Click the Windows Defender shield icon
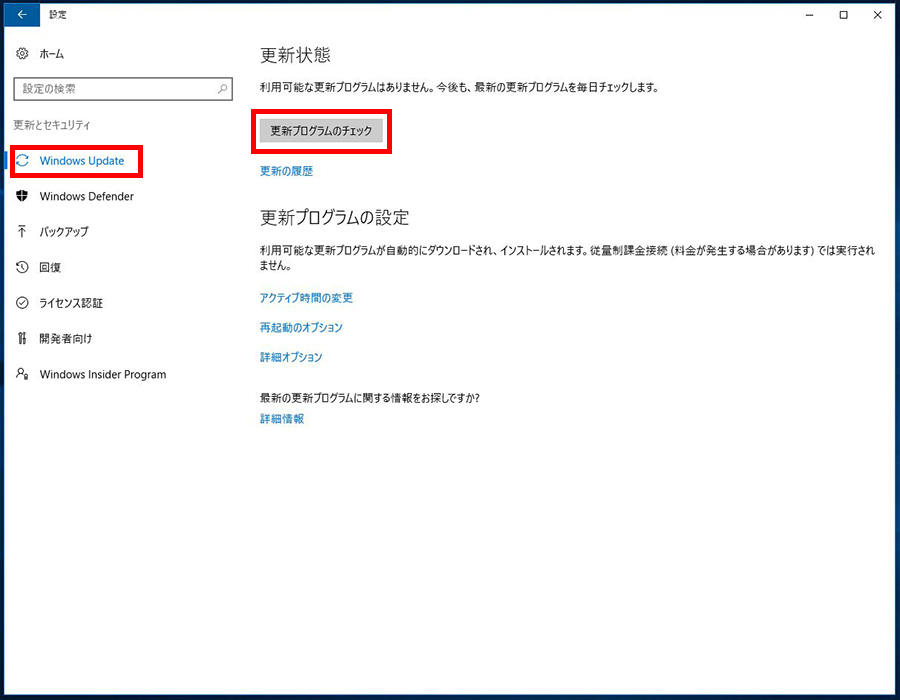Viewport: 900px width, 700px height. coord(22,196)
